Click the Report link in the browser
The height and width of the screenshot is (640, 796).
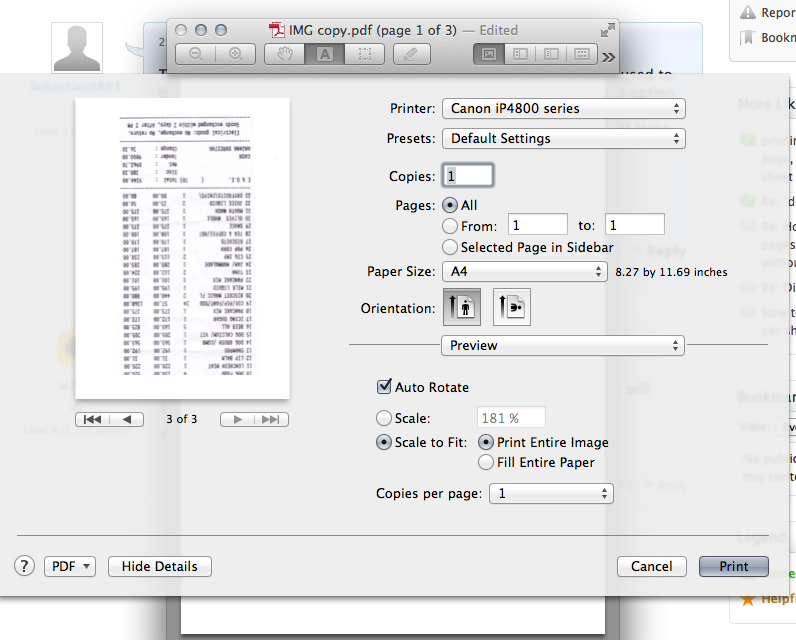[768, 12]
